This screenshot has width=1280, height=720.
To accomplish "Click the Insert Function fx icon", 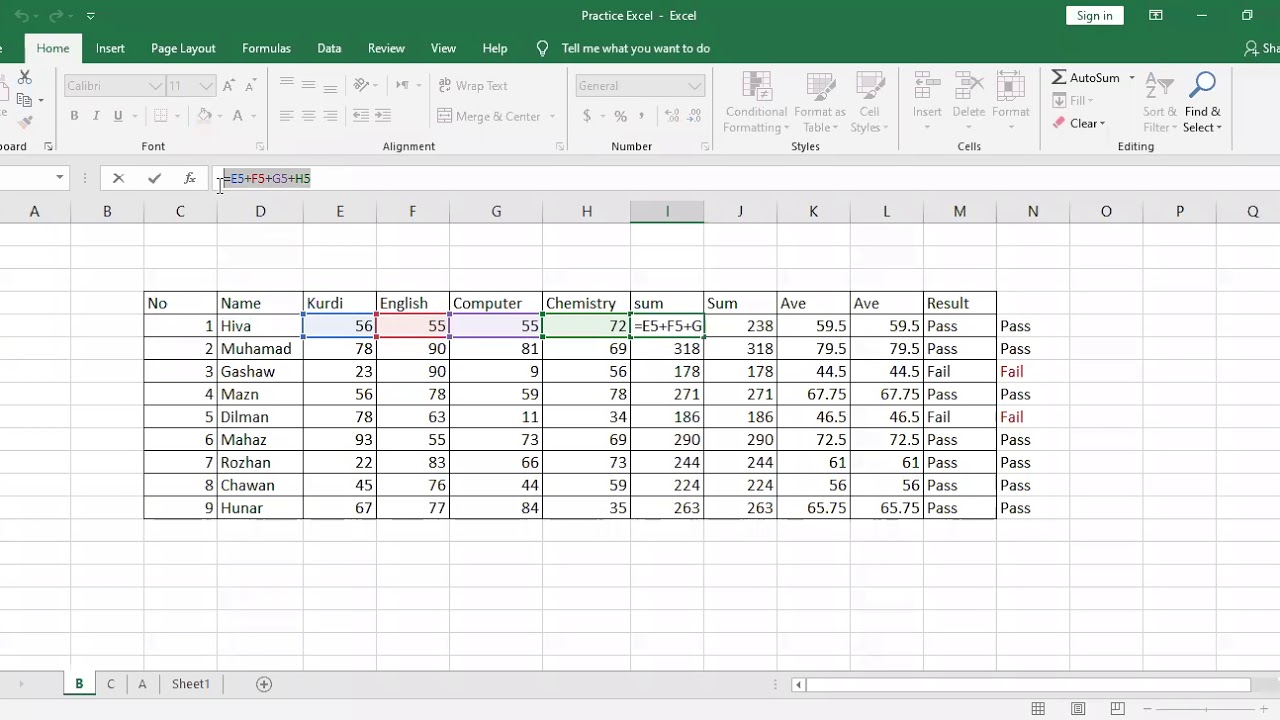I will tap(190, 178).
